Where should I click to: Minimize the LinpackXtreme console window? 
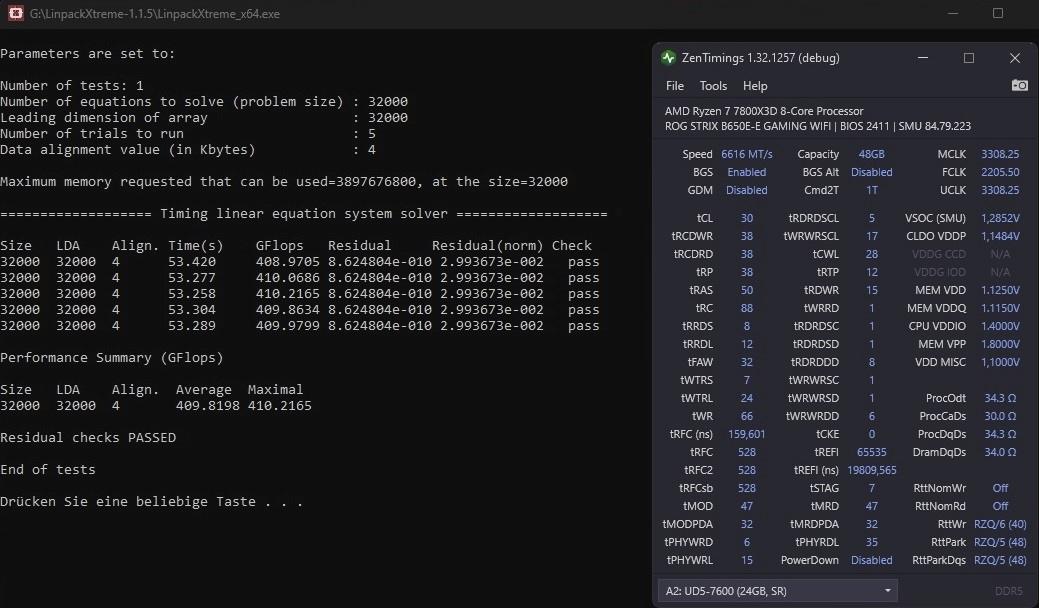[x=953, y=13]
